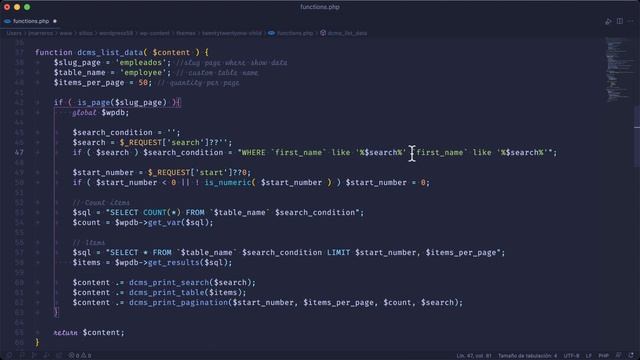Change the LF end-of-line sequence
The width and height of the screenshot is (640, 360).
coord(589,356)
